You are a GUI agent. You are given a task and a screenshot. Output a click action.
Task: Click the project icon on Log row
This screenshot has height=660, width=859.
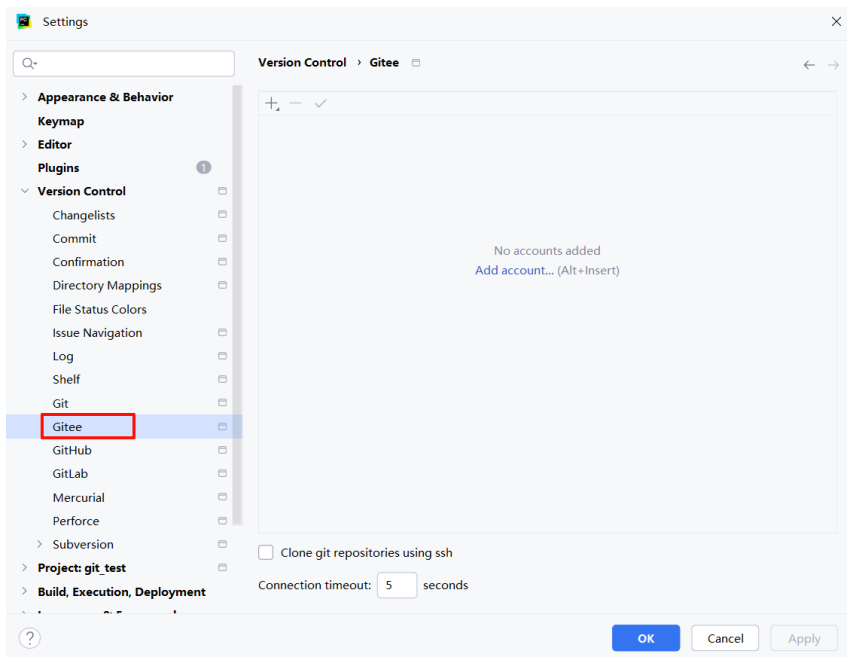[x=222, y=356]
